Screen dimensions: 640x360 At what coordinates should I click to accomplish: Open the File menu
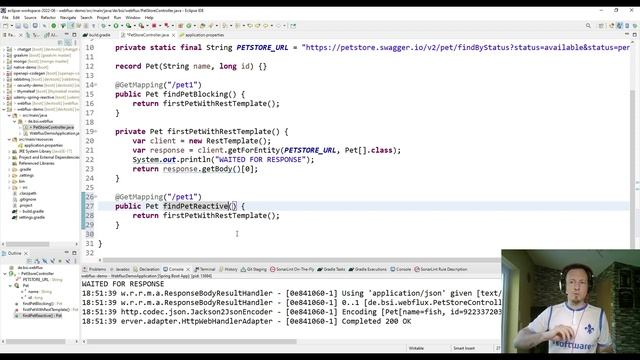pyautogui.click(x=5, y=18)
